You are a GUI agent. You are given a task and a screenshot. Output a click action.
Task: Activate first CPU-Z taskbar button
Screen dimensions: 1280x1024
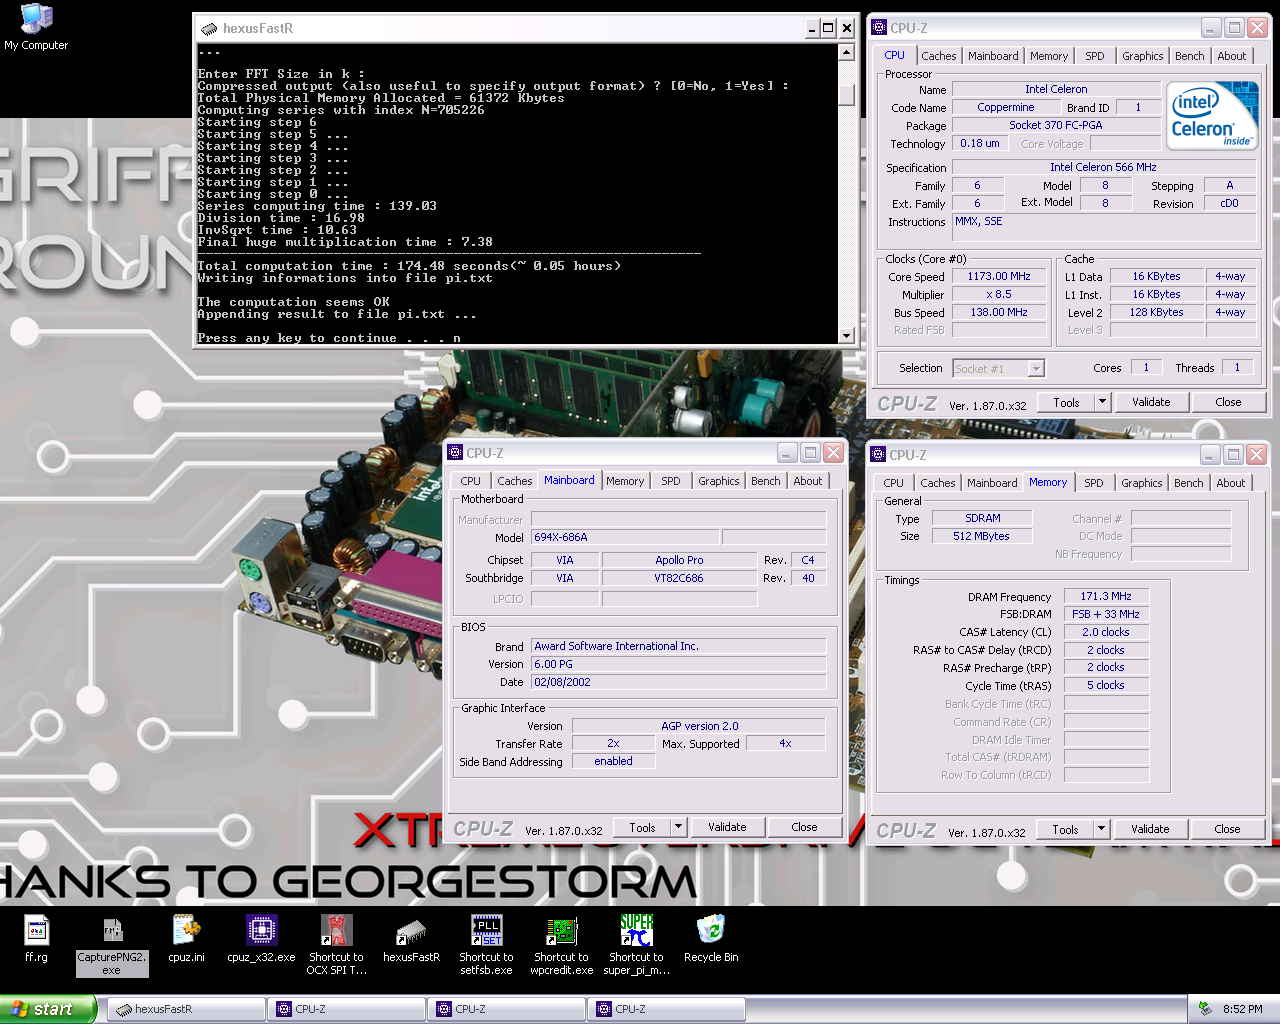coord(346,1009)
